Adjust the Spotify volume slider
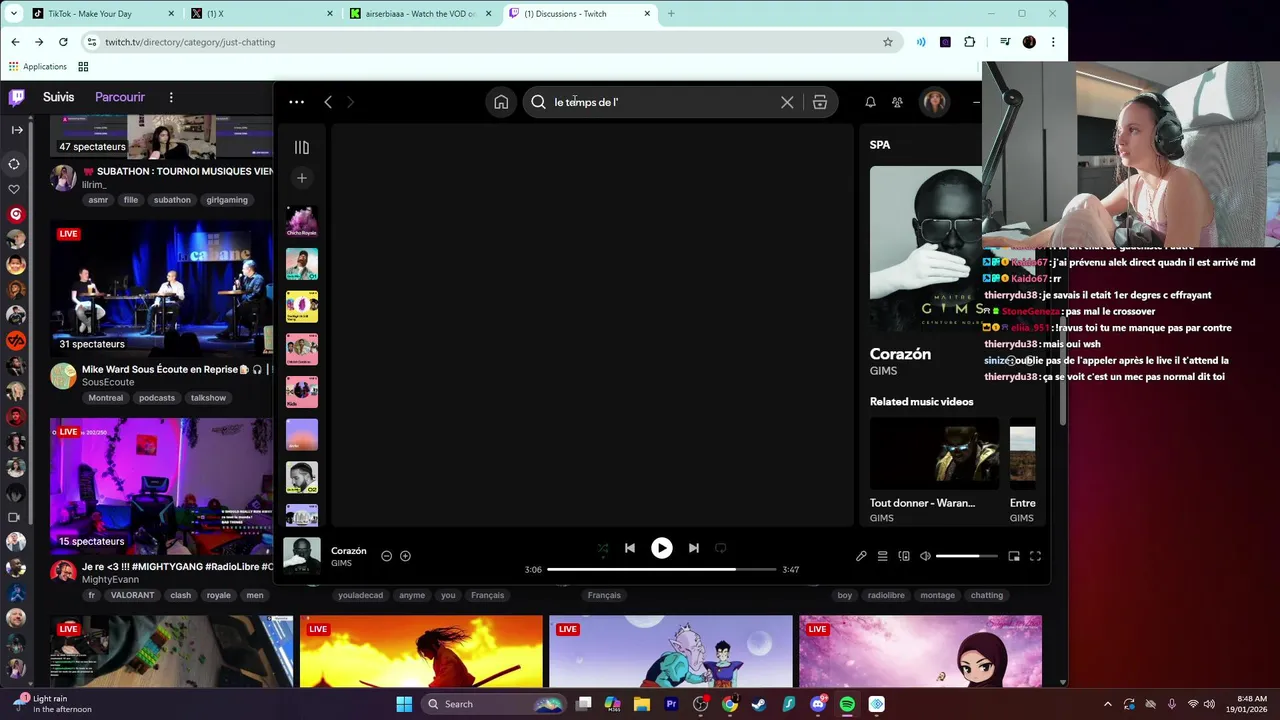Image resolution: width=1280 pixels, height=720 pixels. 966,556
